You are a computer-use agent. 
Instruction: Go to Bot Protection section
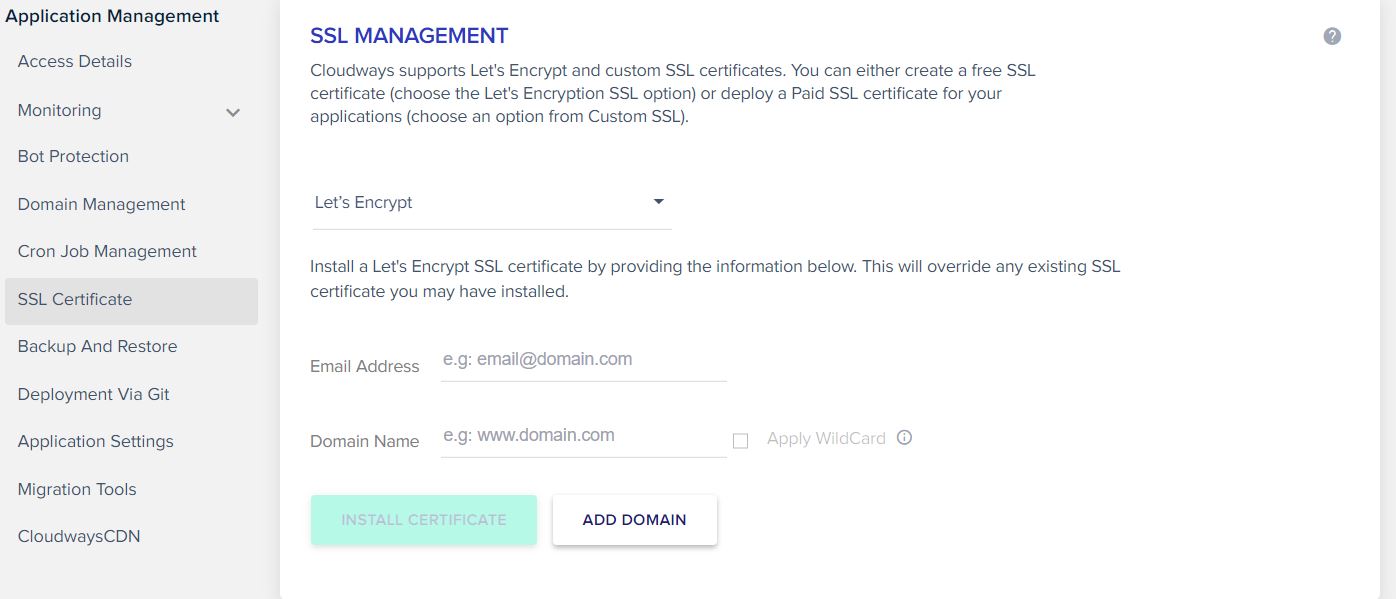point(73,156)
